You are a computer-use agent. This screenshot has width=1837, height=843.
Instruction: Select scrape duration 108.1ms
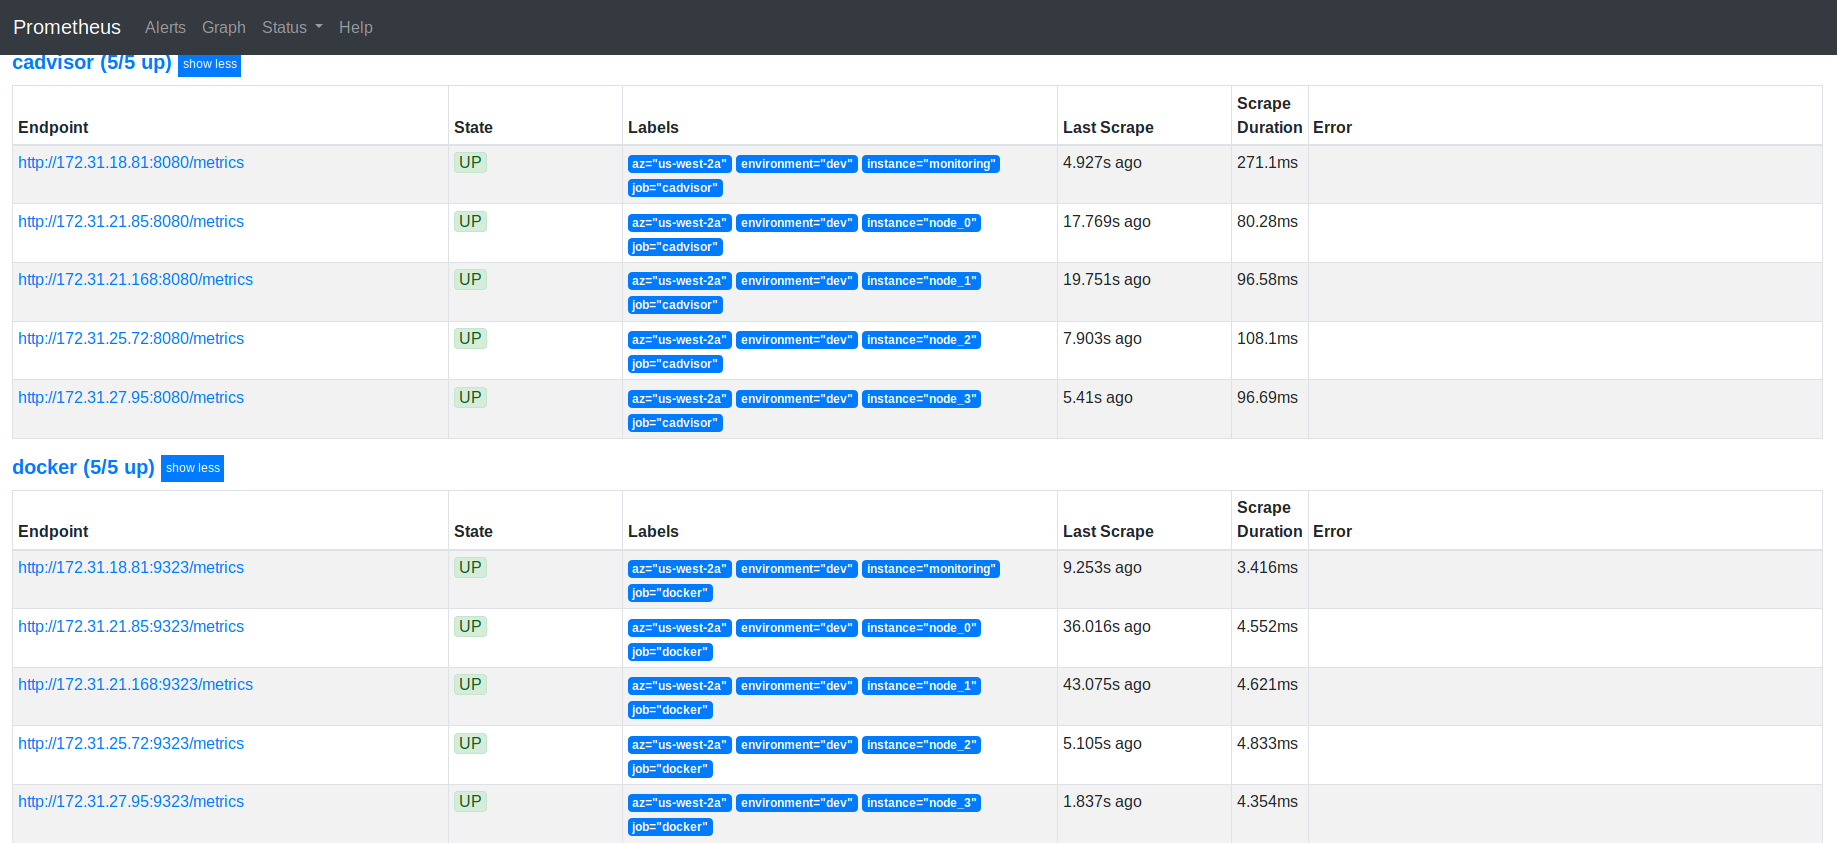(1267, 338)
